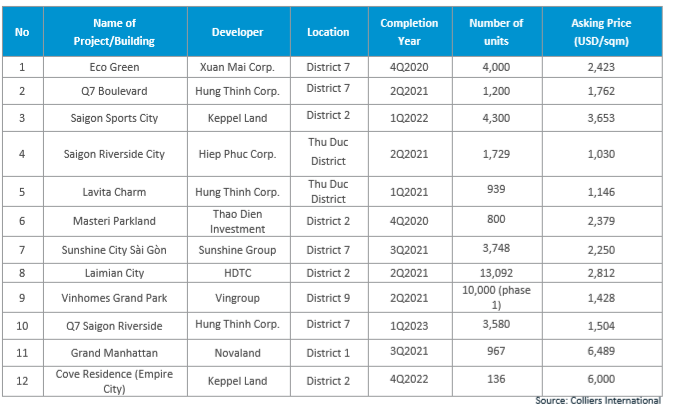Click the '800' units cell
This screenshot has width=673, height=417.
click(497, 221)
